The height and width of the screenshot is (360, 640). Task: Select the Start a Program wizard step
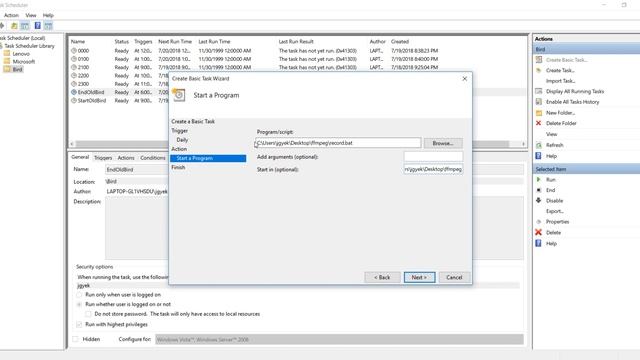click(208, 158)
